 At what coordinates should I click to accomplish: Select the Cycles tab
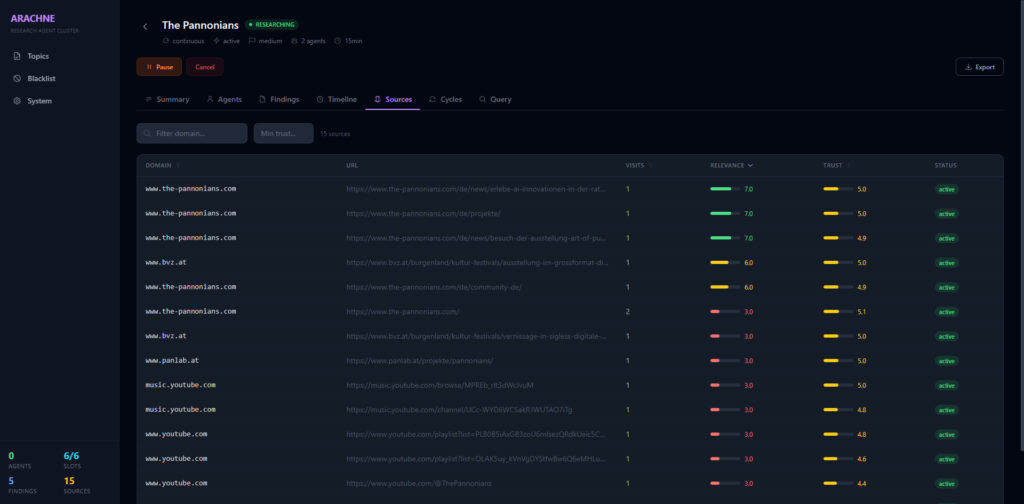click(445, 99)
